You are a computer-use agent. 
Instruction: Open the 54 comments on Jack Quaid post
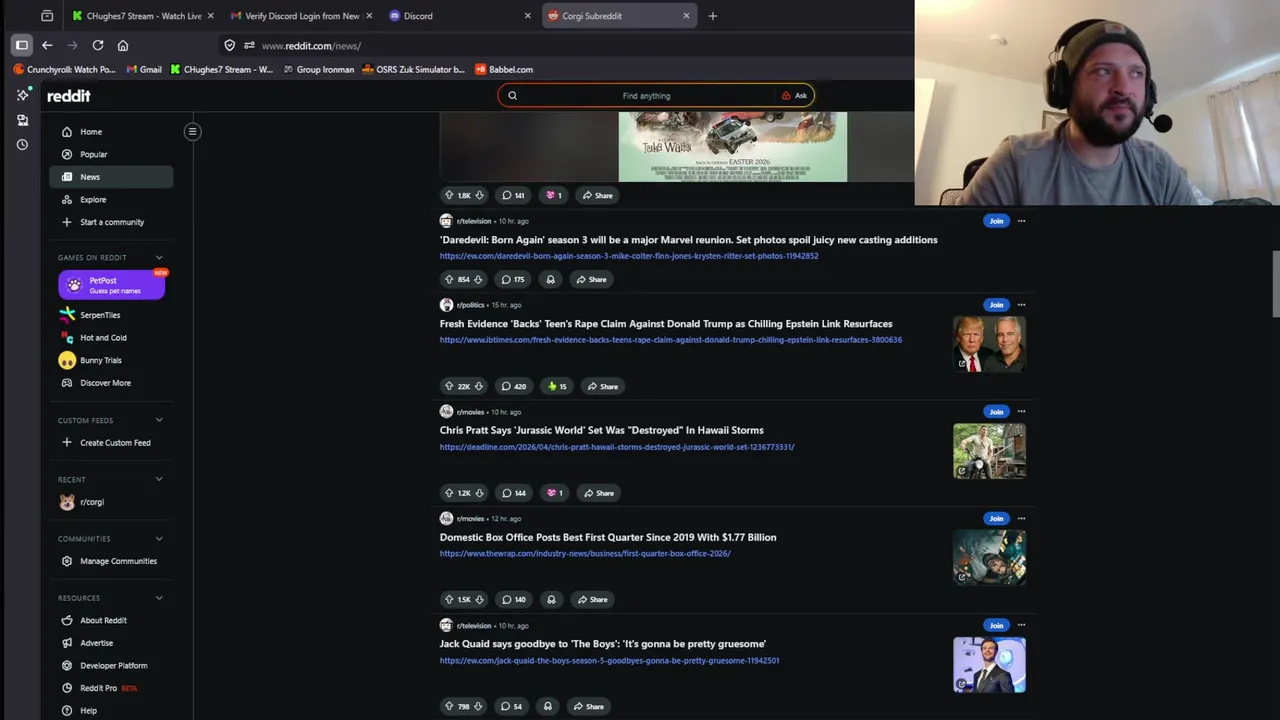512,707
